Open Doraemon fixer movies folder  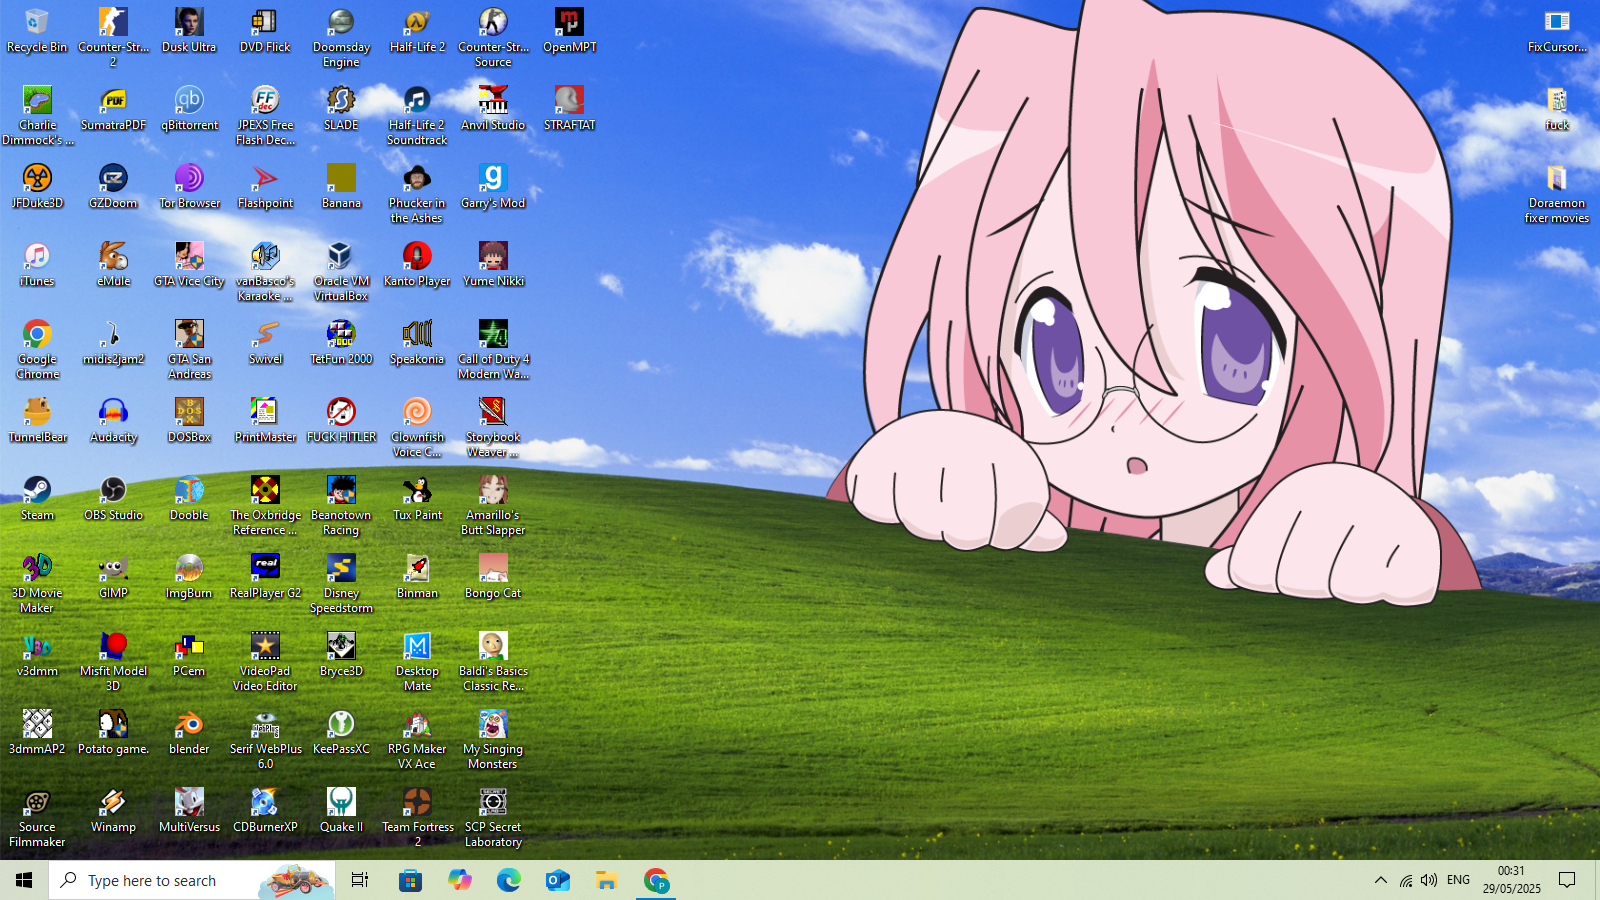pos(1557,194)
